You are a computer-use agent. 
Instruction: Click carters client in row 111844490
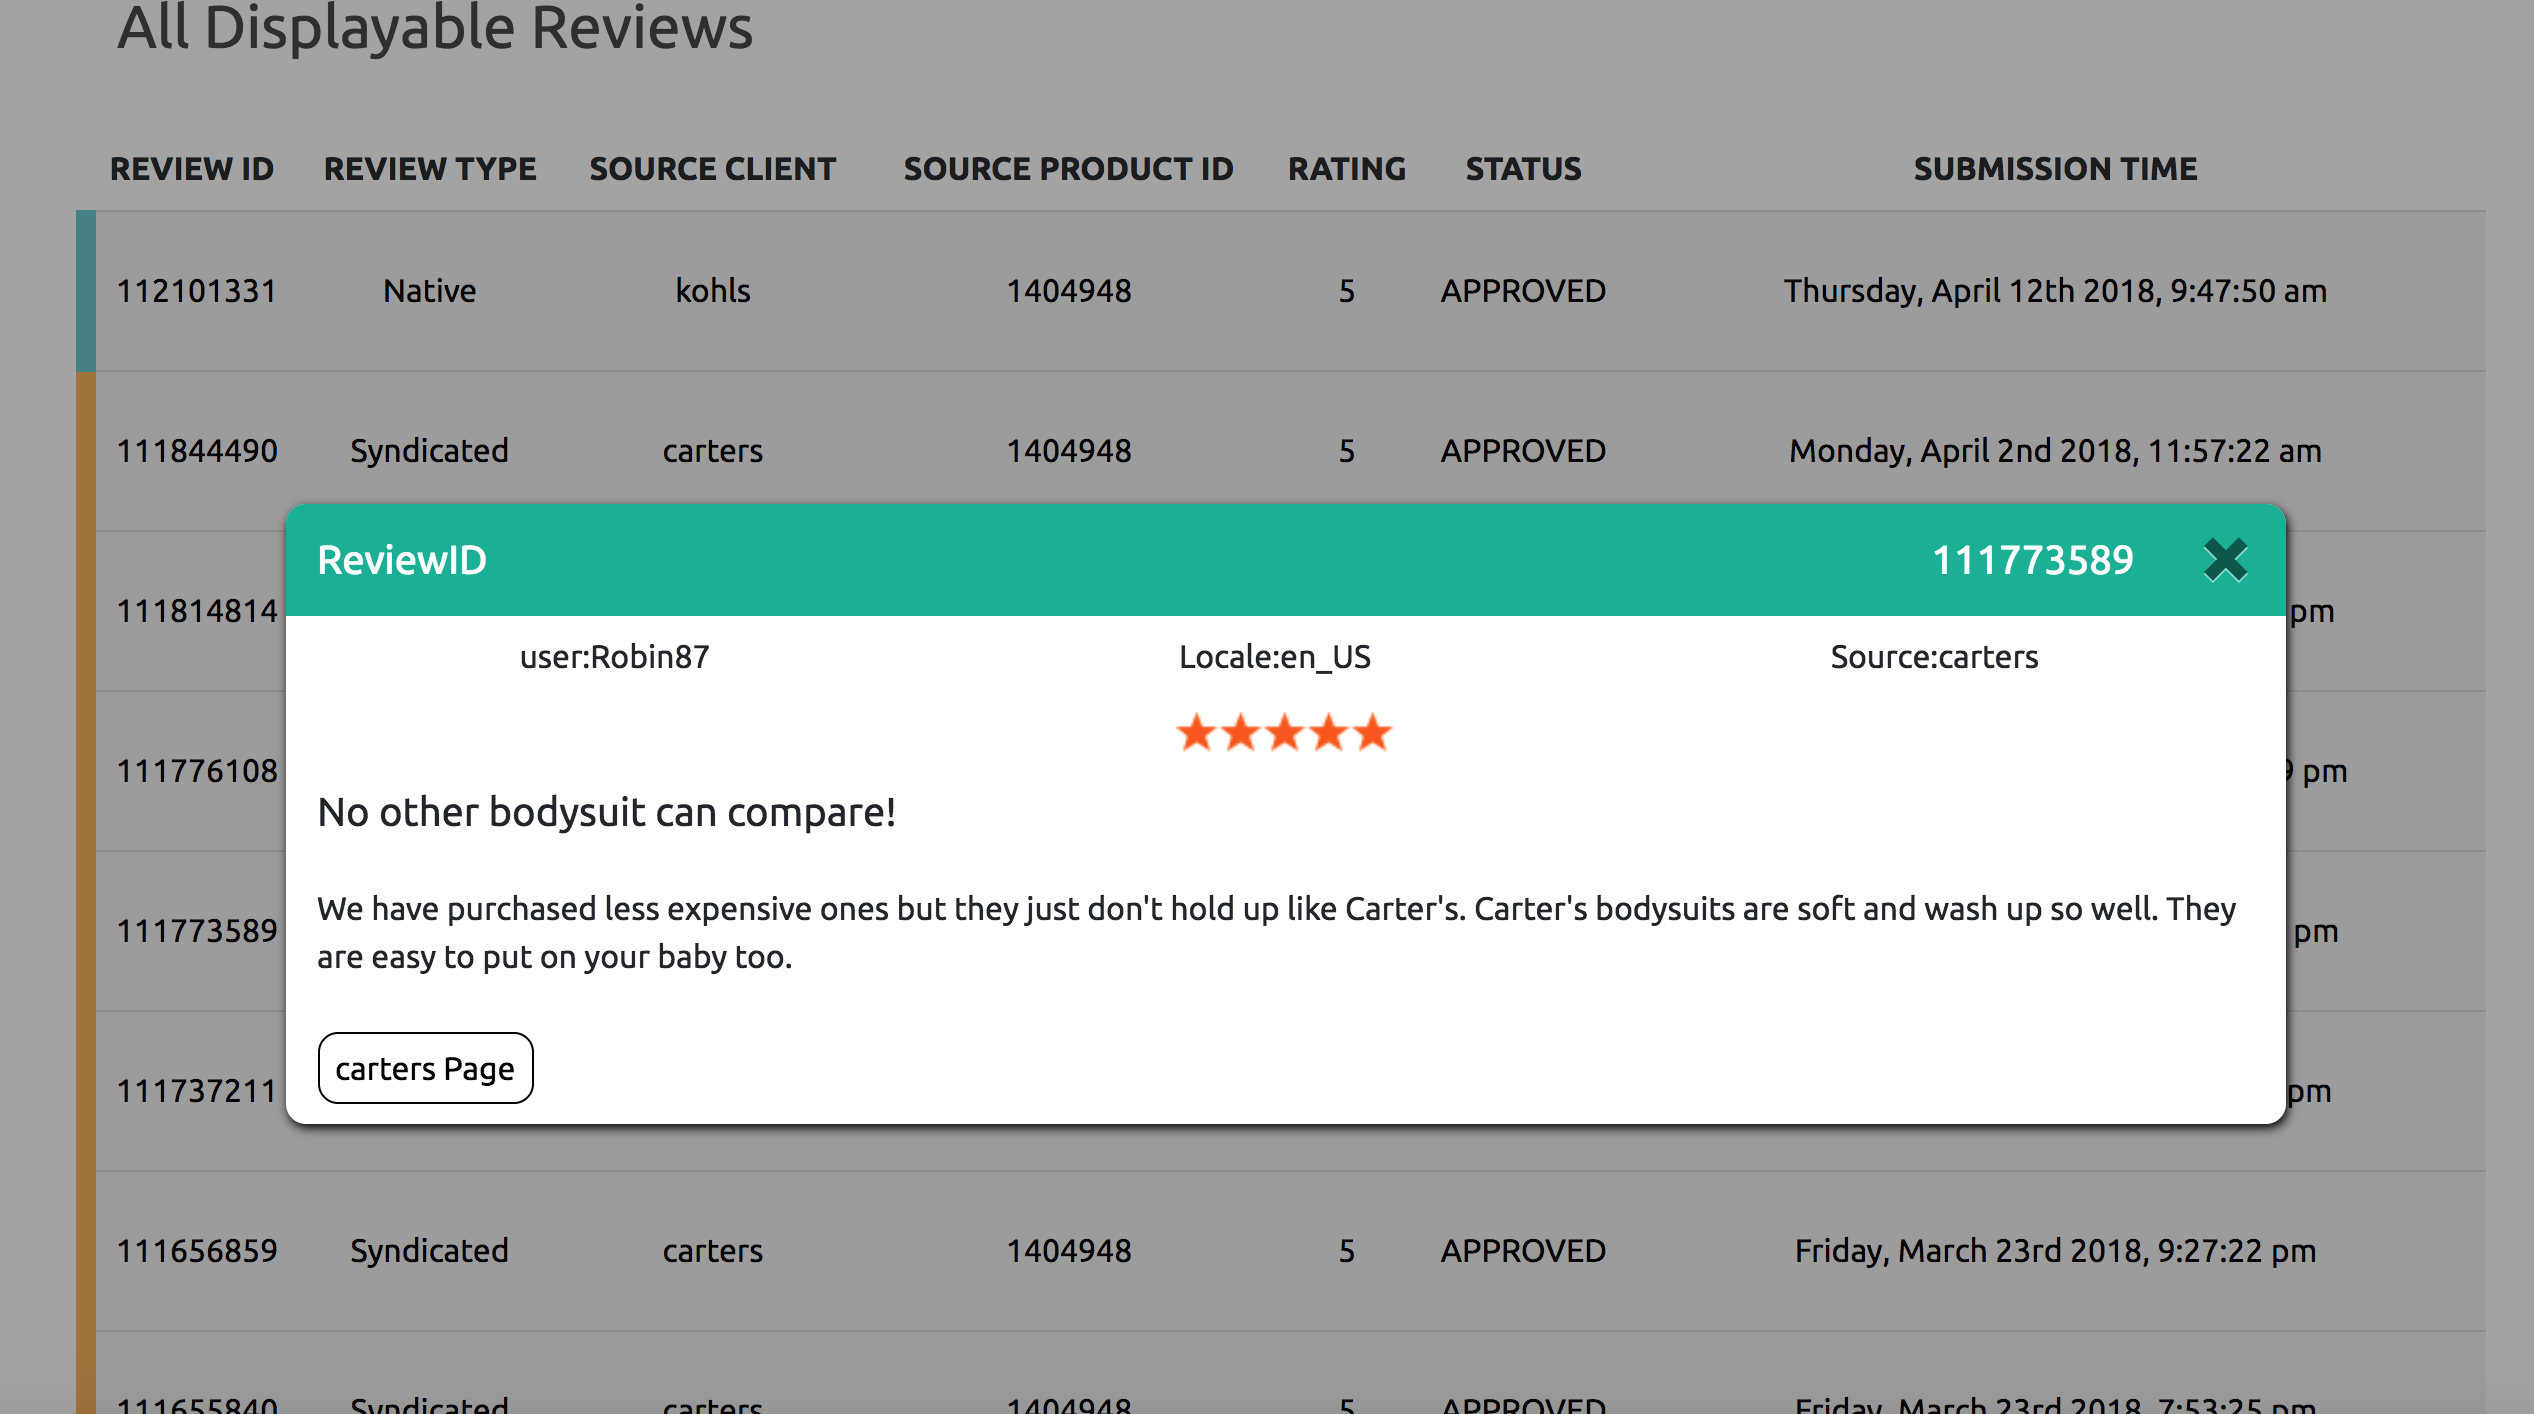pos(713,451)
